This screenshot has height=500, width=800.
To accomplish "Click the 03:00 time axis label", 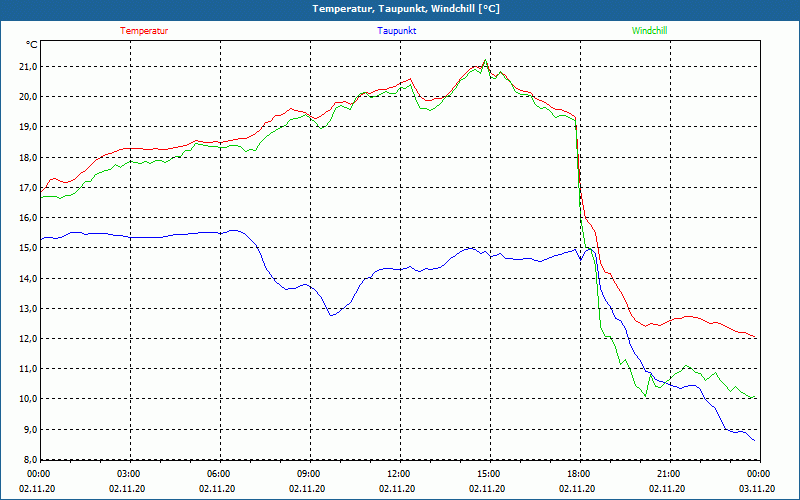I will [x=129, y=474].
